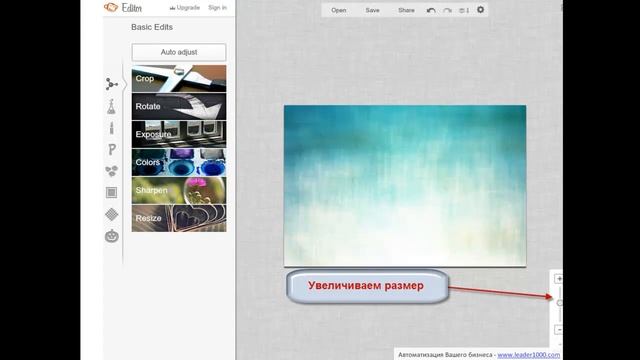The image size is (640, 360).
Task: Open the Rotate tool
Action: pos(179,107)
